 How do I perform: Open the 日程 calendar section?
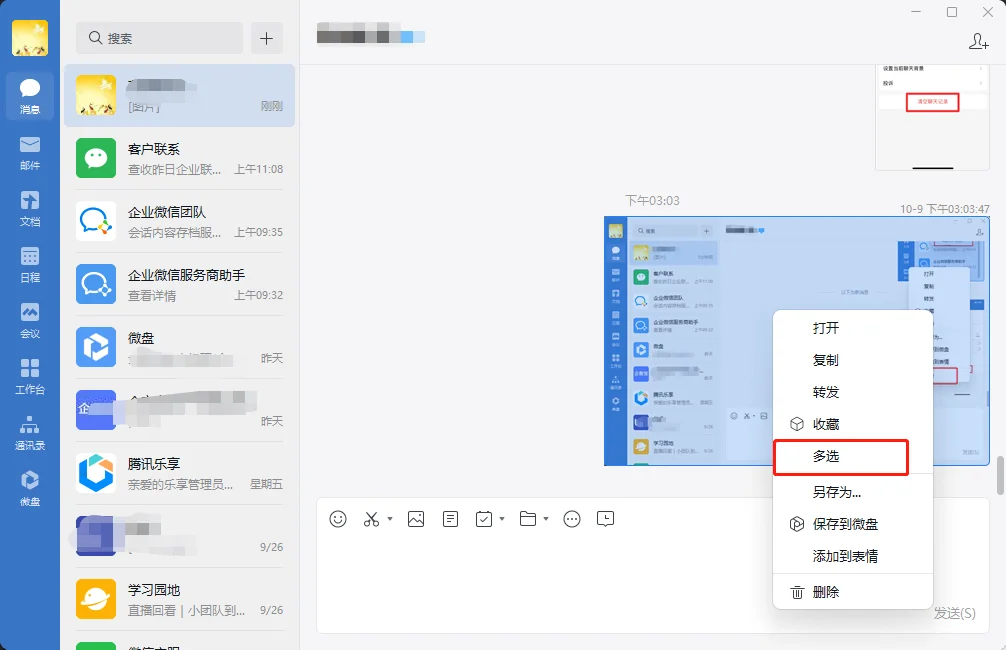[30, 265]
